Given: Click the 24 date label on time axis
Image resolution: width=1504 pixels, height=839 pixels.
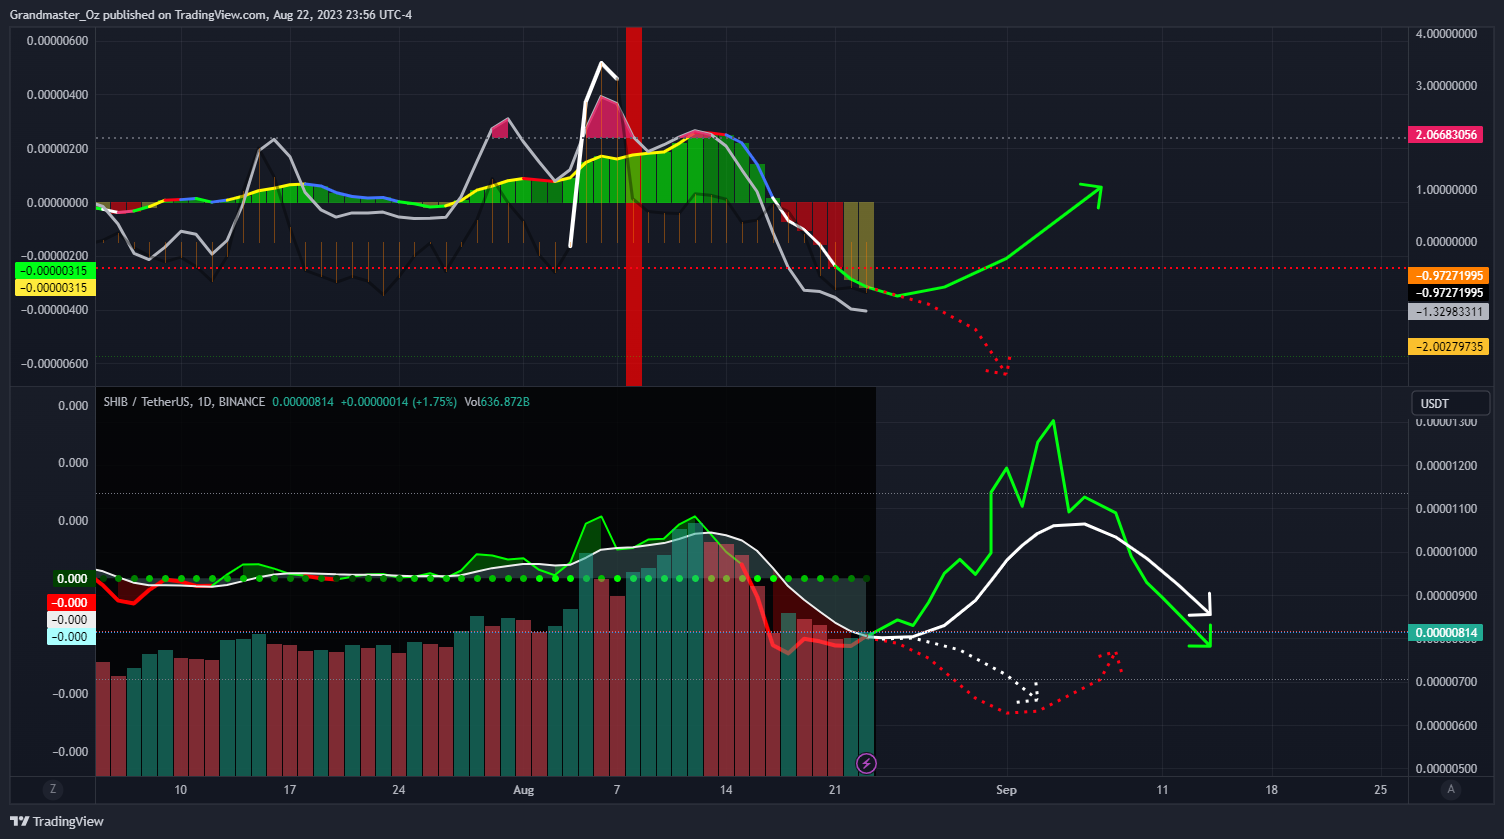Looking at the screenshot, I should pos(398,790).
